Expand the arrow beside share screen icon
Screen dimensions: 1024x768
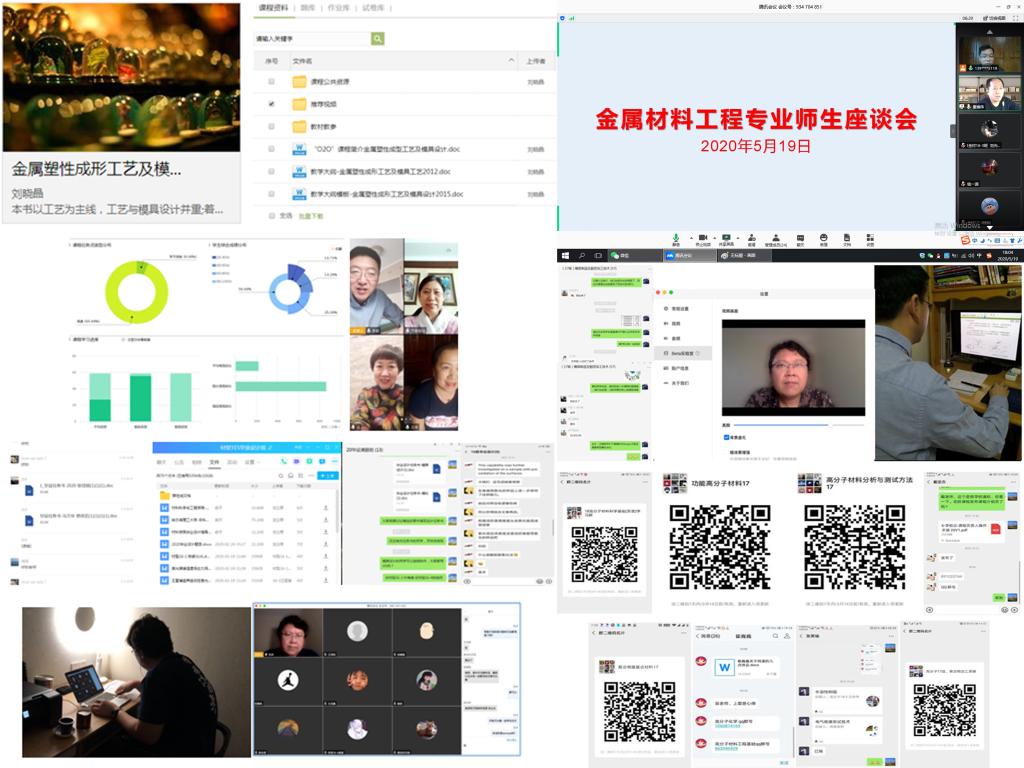[738, 238]
